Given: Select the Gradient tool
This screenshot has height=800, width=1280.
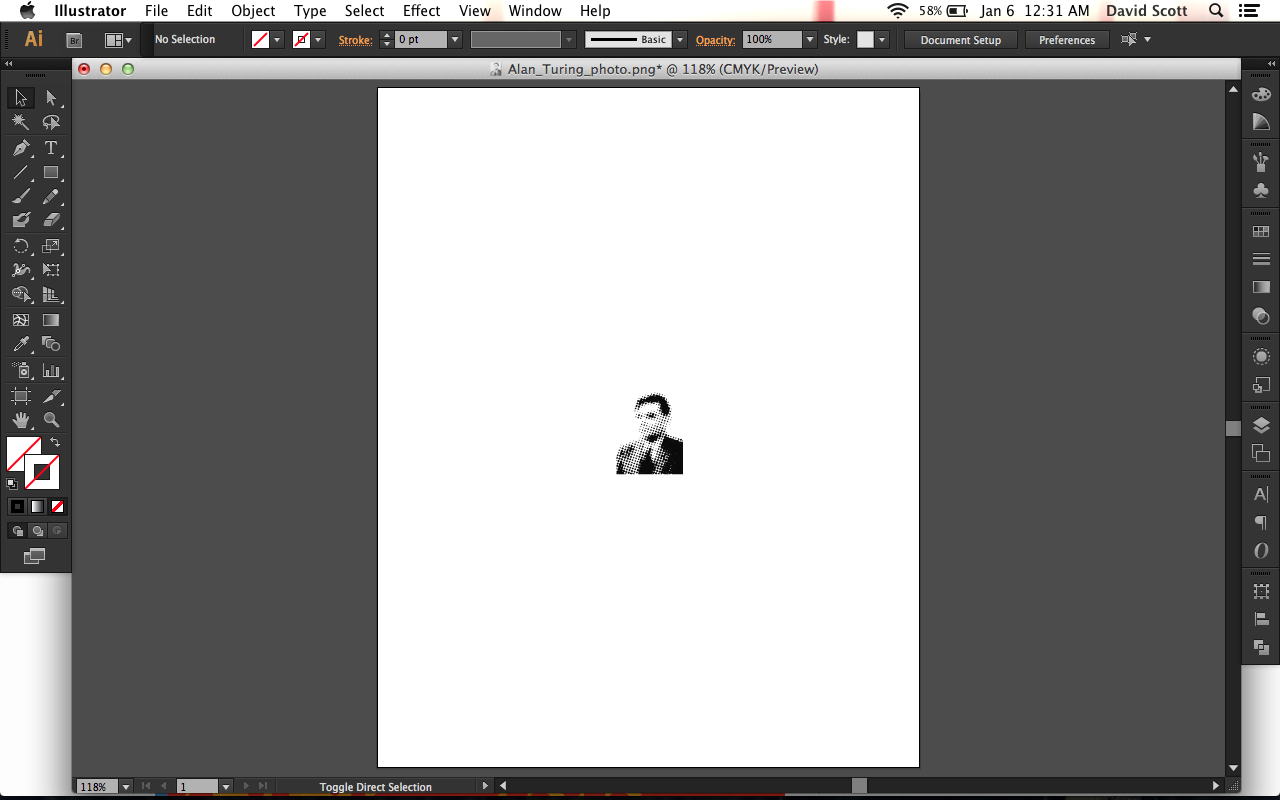Looking at the screenshot, I should click(51, 320).
